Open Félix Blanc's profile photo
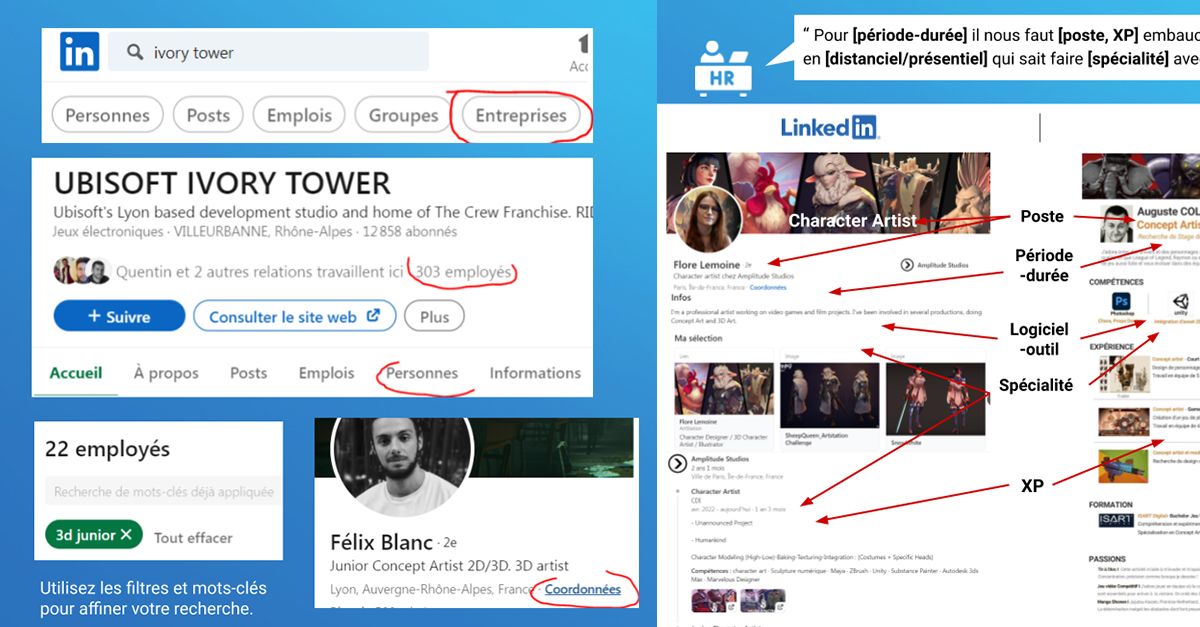Screen dimensions: 1200x627 (401, 467)
